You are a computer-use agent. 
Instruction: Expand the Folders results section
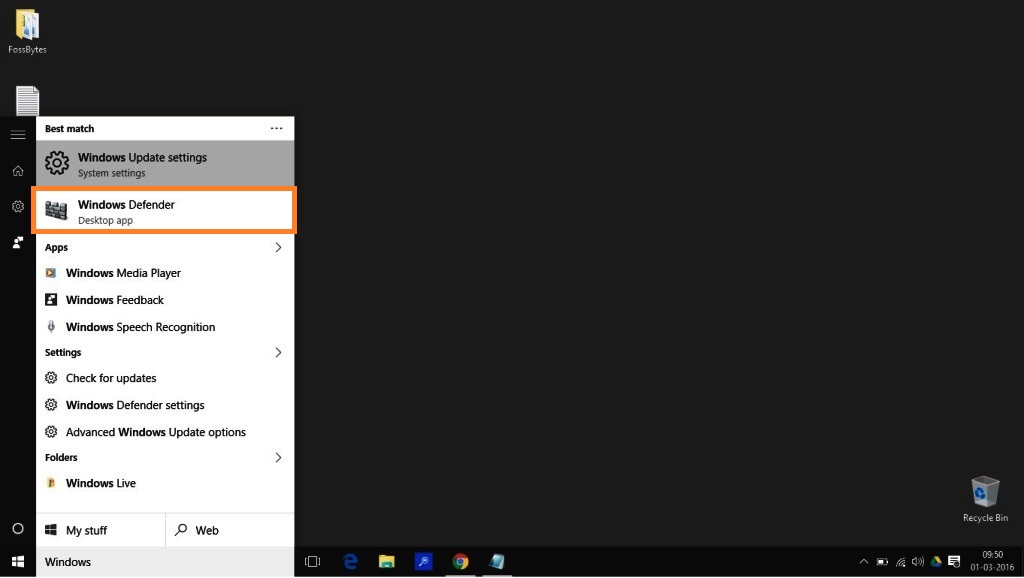click(279, 457)
